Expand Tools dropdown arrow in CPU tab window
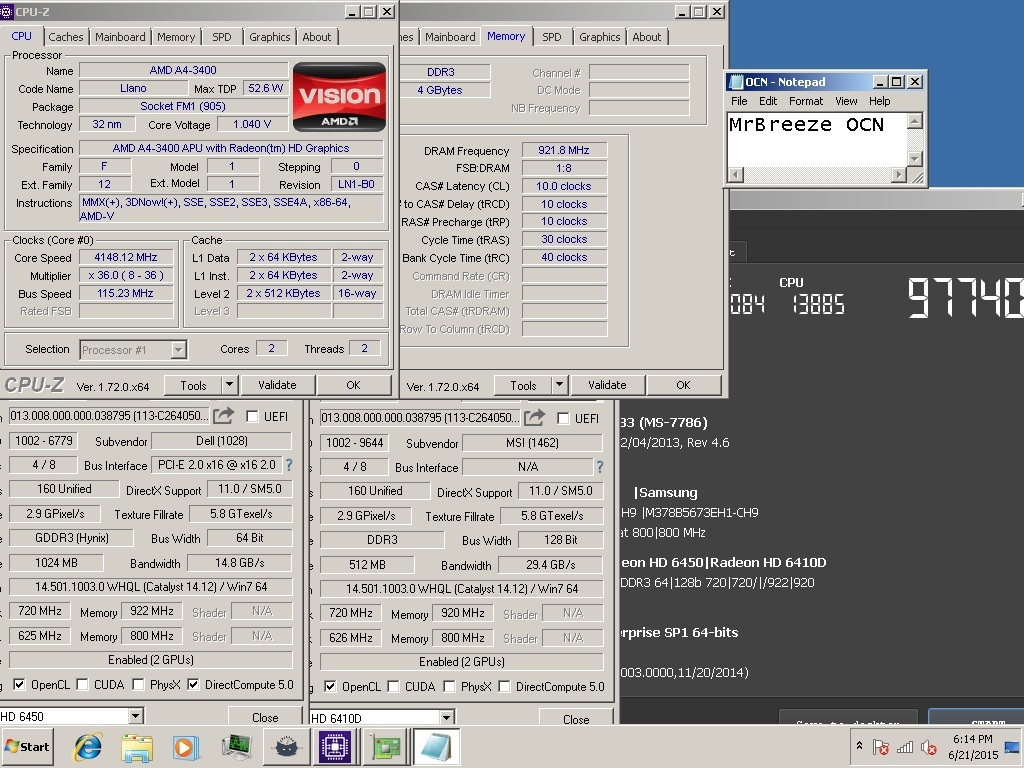Viewport: 1024px width, 768px height. click(x=229, y=385)
